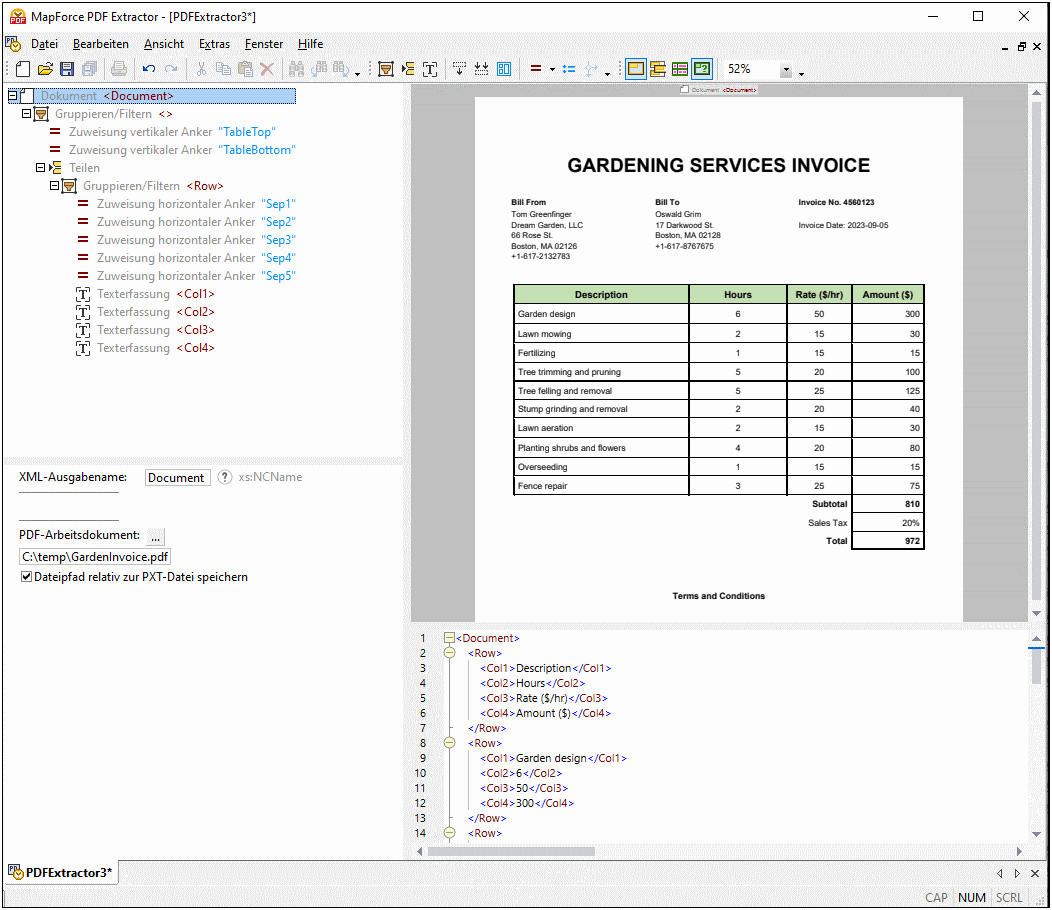The image size is (1052, 910).
Task: Redo the last undone action
Action: tap(171, 69)
